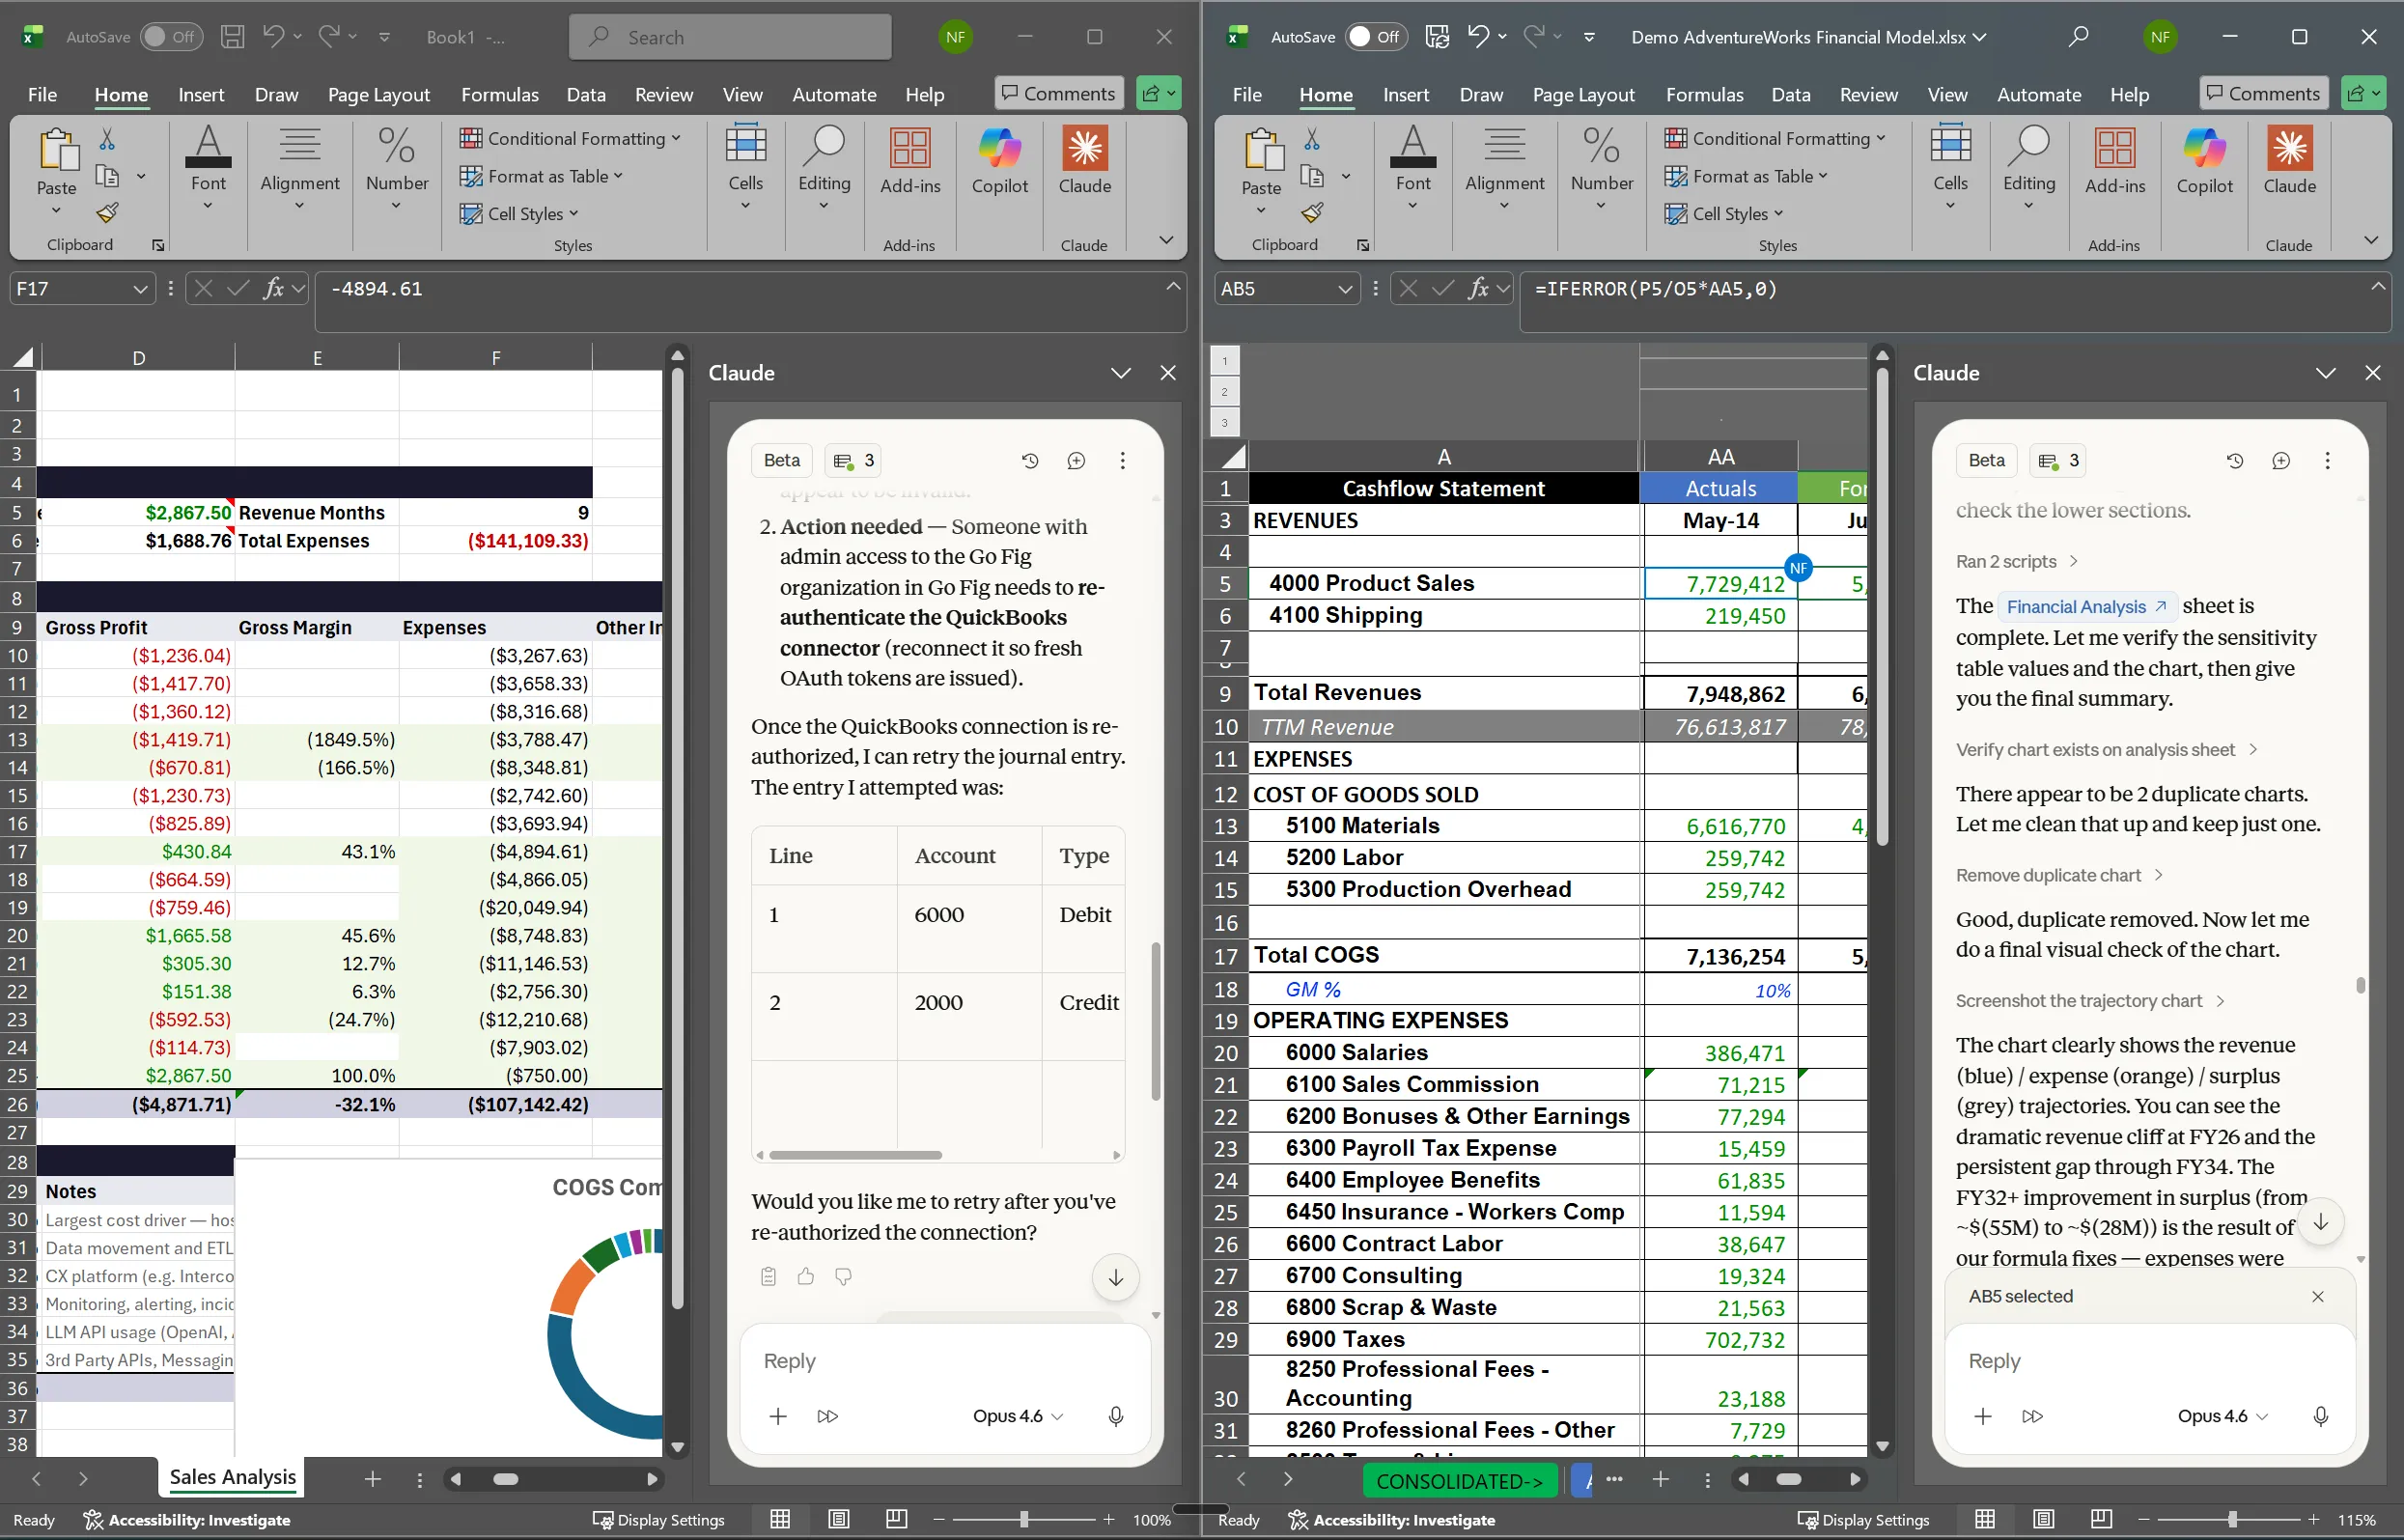2404x1540 pixels.
Task: Click Comments button in Book1 window
Action: [1058, 93]
